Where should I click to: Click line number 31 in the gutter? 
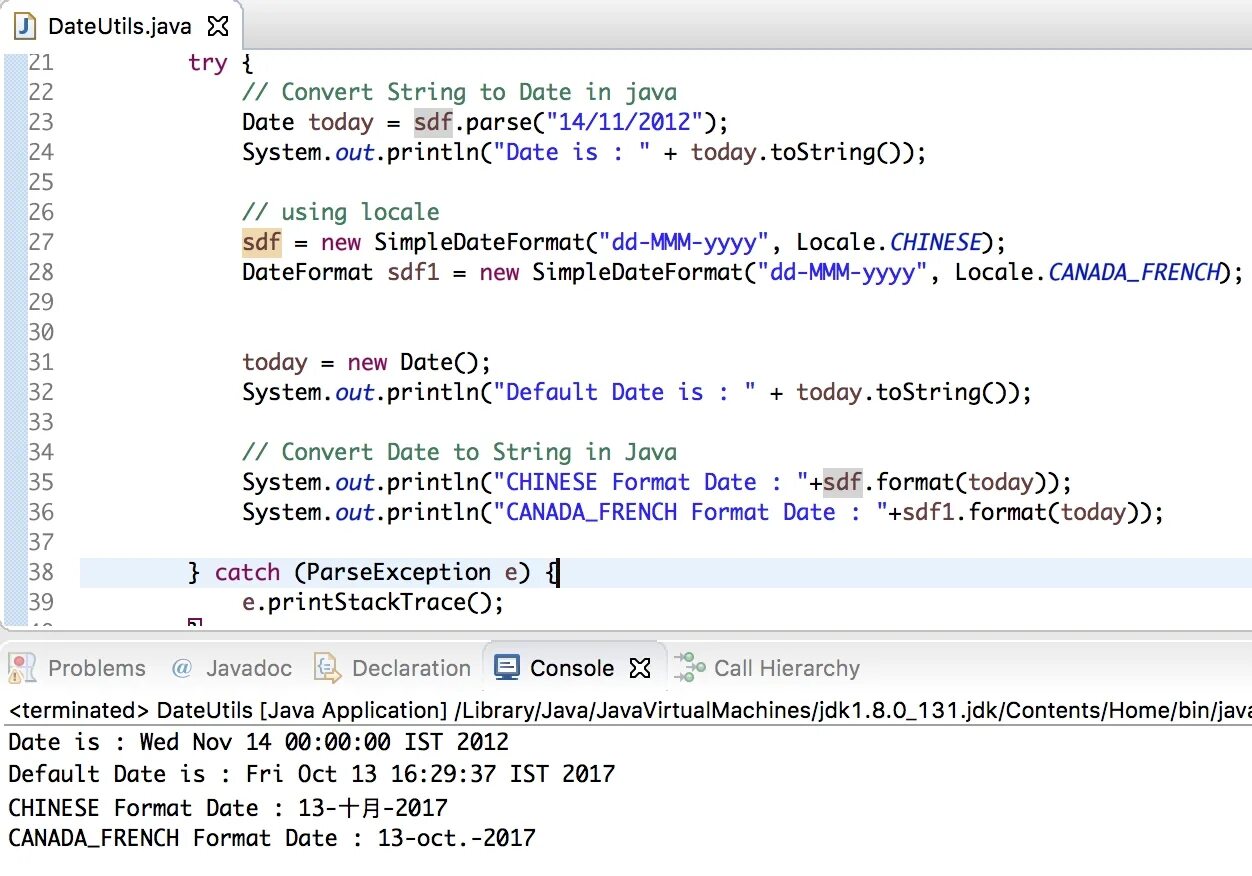point(40,362)
